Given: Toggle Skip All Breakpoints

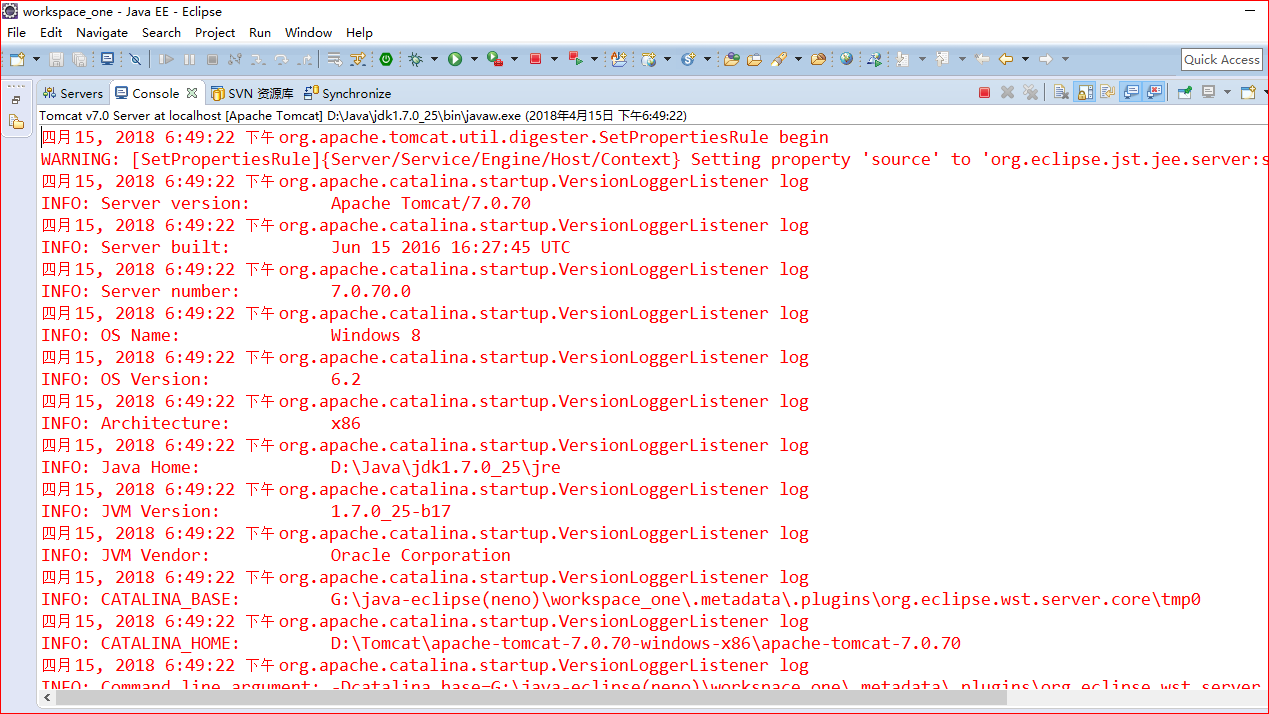Looking at the screenshot, I should coord(135,59).
